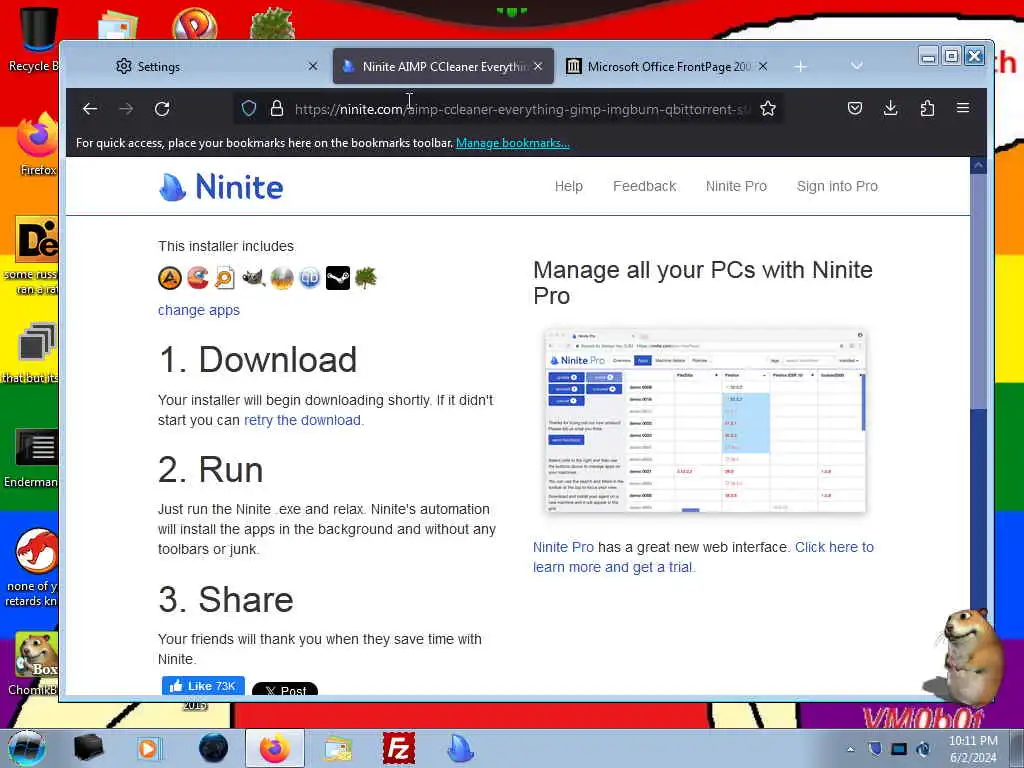This screenshot has width=1024, height=768.
Task: Open FileZilla from the taskbar
Action: (x=398, y=748)
